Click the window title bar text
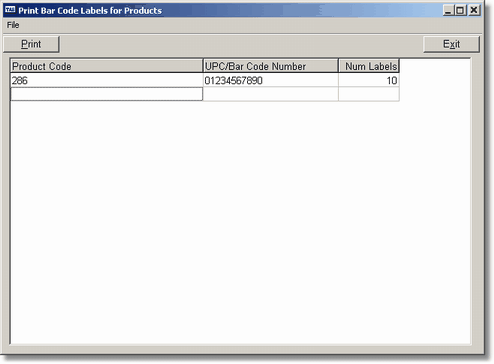 pos(90,11)
